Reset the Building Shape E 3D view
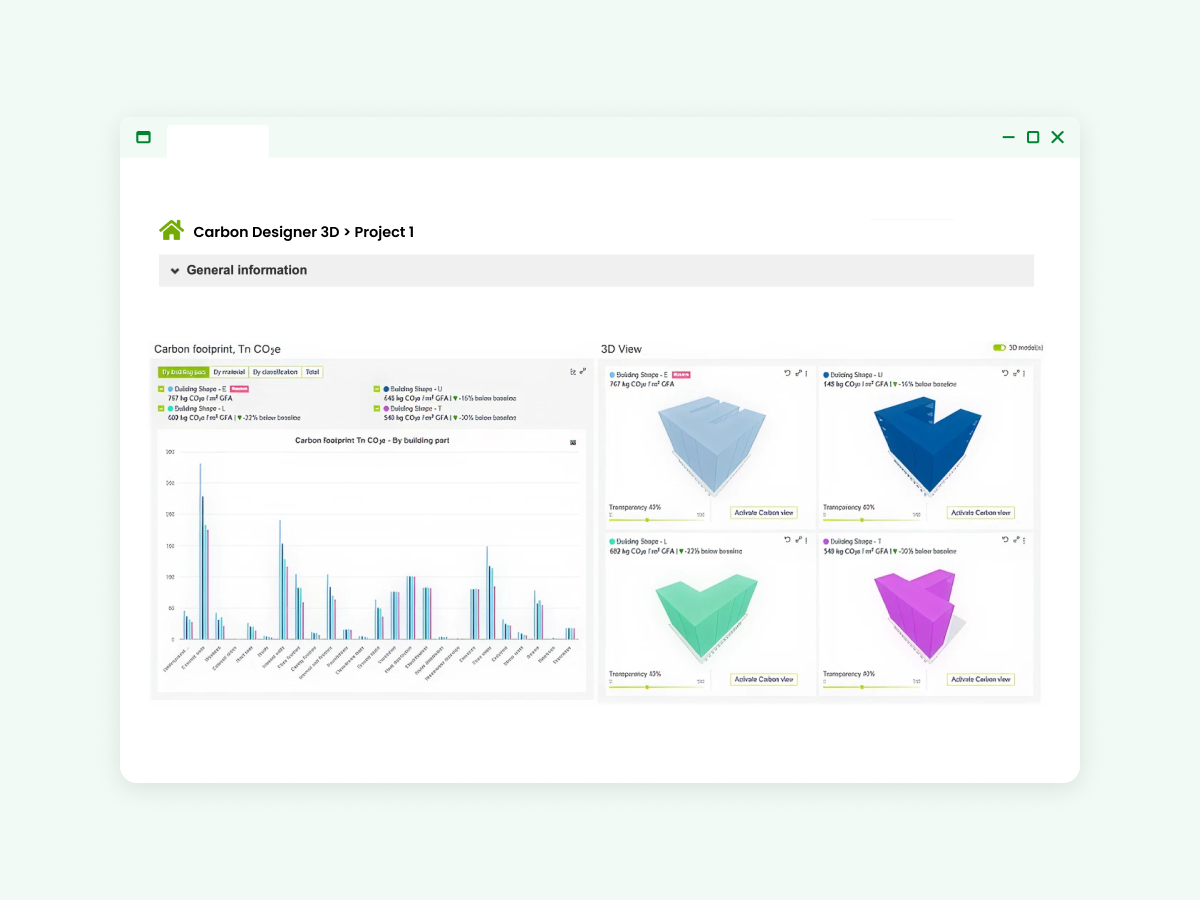The width and height of the screenshot is (1200, 900). coord(787,373)
